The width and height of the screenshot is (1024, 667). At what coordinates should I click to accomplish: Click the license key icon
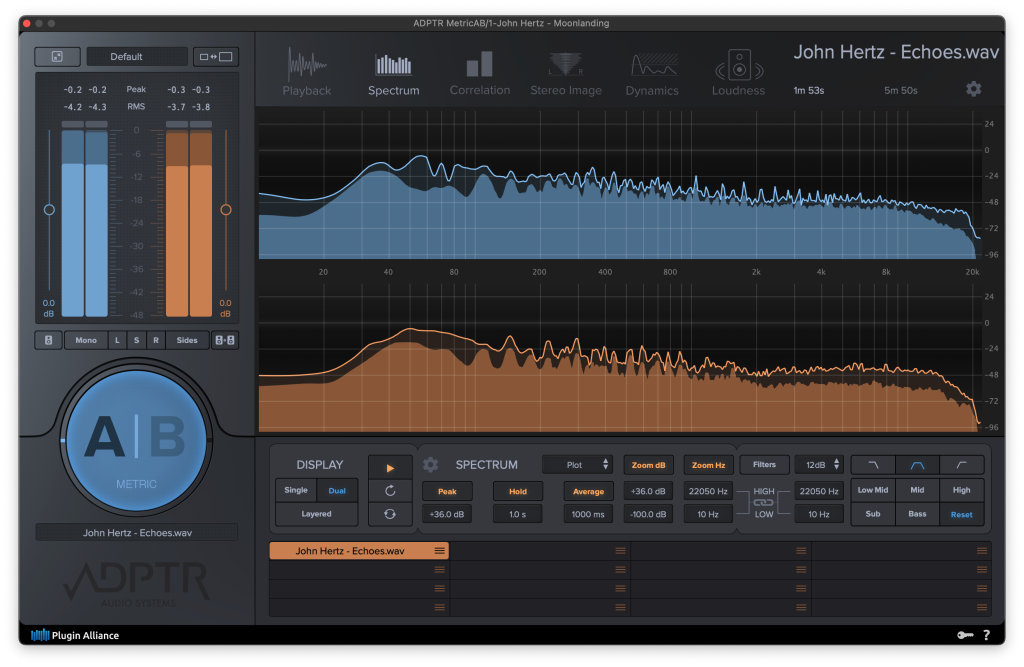point(965,635)
